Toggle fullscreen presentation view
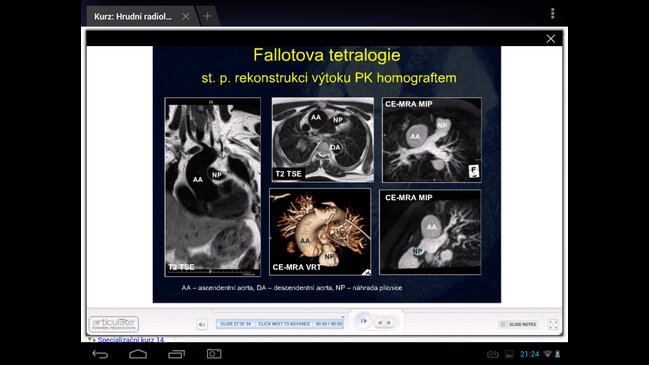Screen dimensions: 649x365 (553, 324)
